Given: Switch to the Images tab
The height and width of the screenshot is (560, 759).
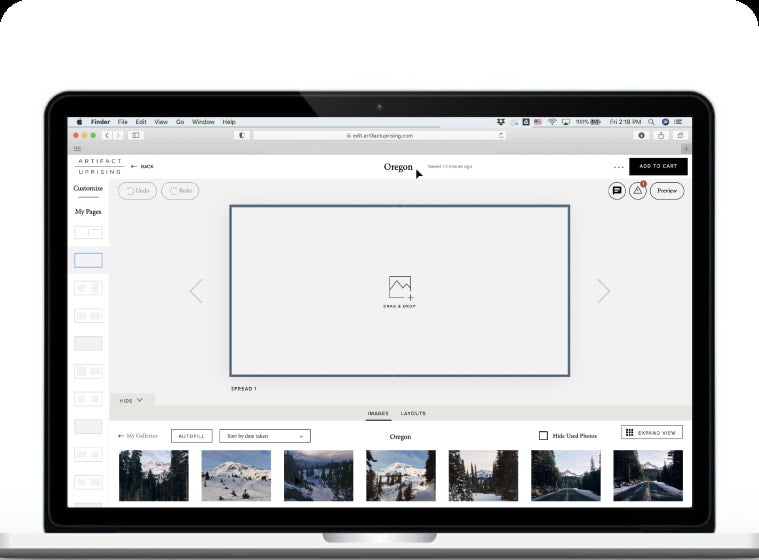Looking at the screenshot, I should (x=378, y=413).
